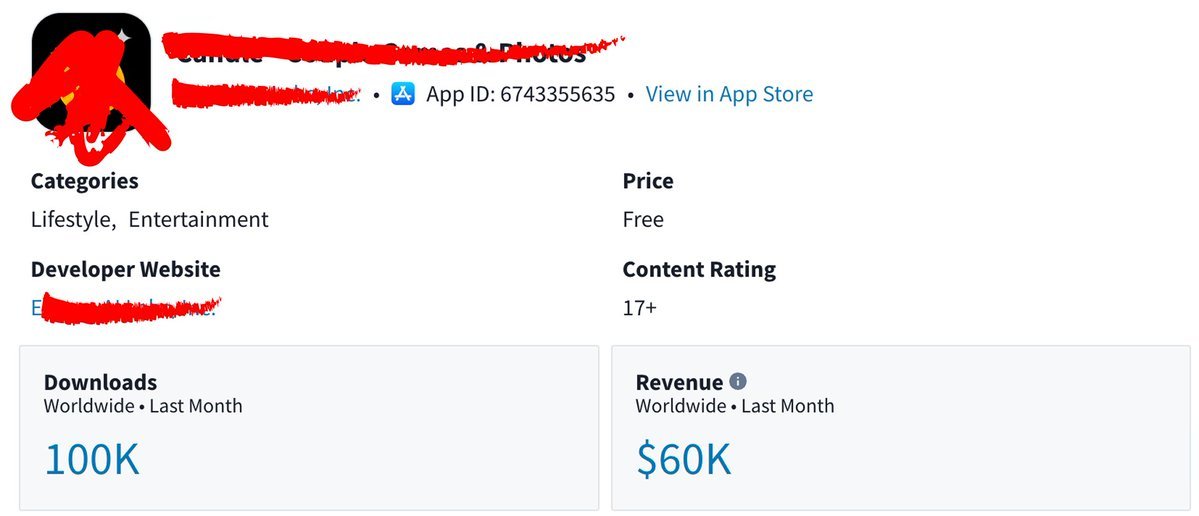
Task: Click the app thumbnail icon
Action: (x=91, y=73)
